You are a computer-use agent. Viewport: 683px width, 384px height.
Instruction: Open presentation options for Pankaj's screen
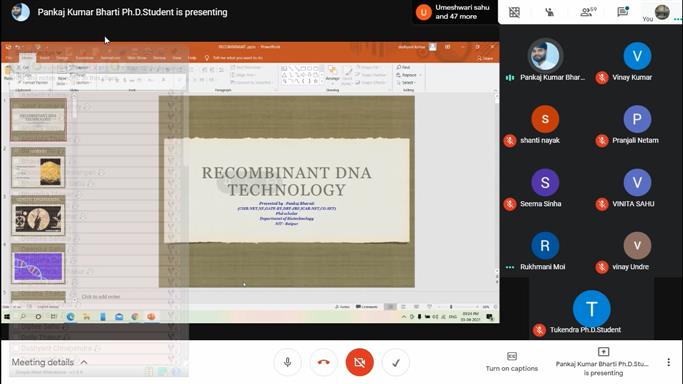pos(603,362)
